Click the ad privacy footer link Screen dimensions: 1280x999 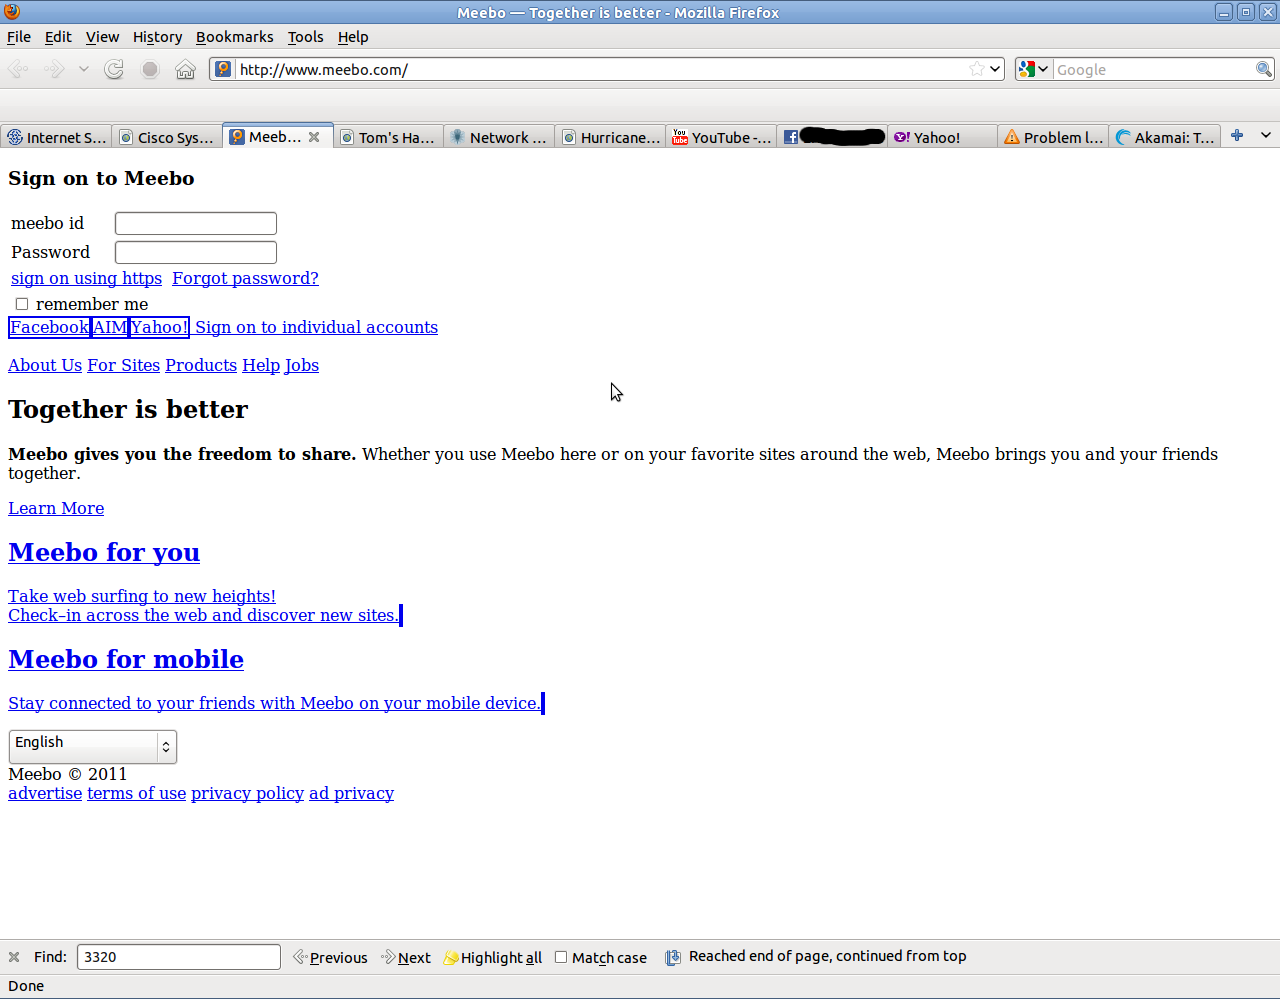coord(351,793)
